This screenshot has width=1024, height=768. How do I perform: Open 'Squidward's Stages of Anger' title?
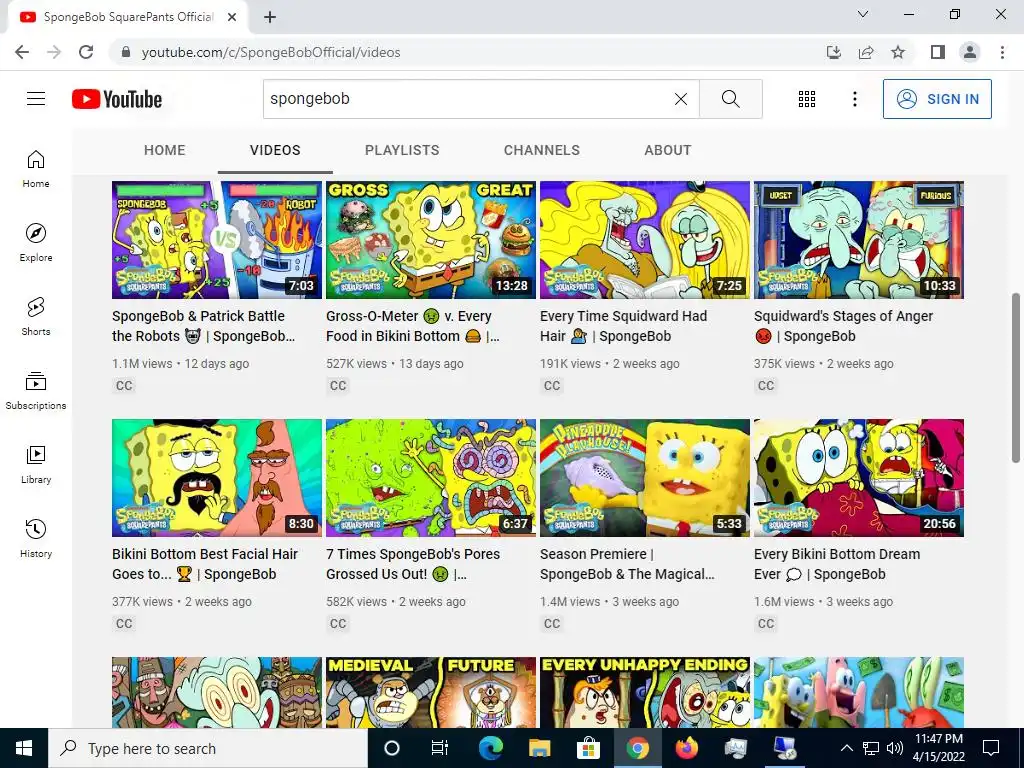[843, 326]
